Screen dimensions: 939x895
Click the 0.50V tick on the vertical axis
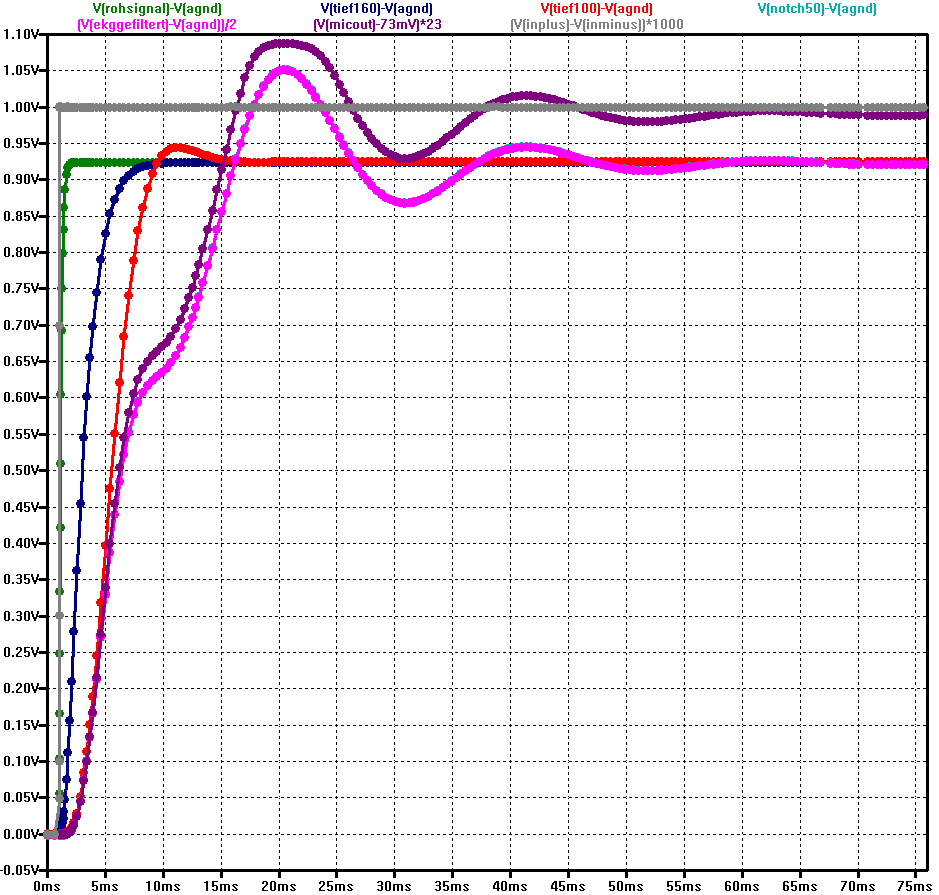22,470
